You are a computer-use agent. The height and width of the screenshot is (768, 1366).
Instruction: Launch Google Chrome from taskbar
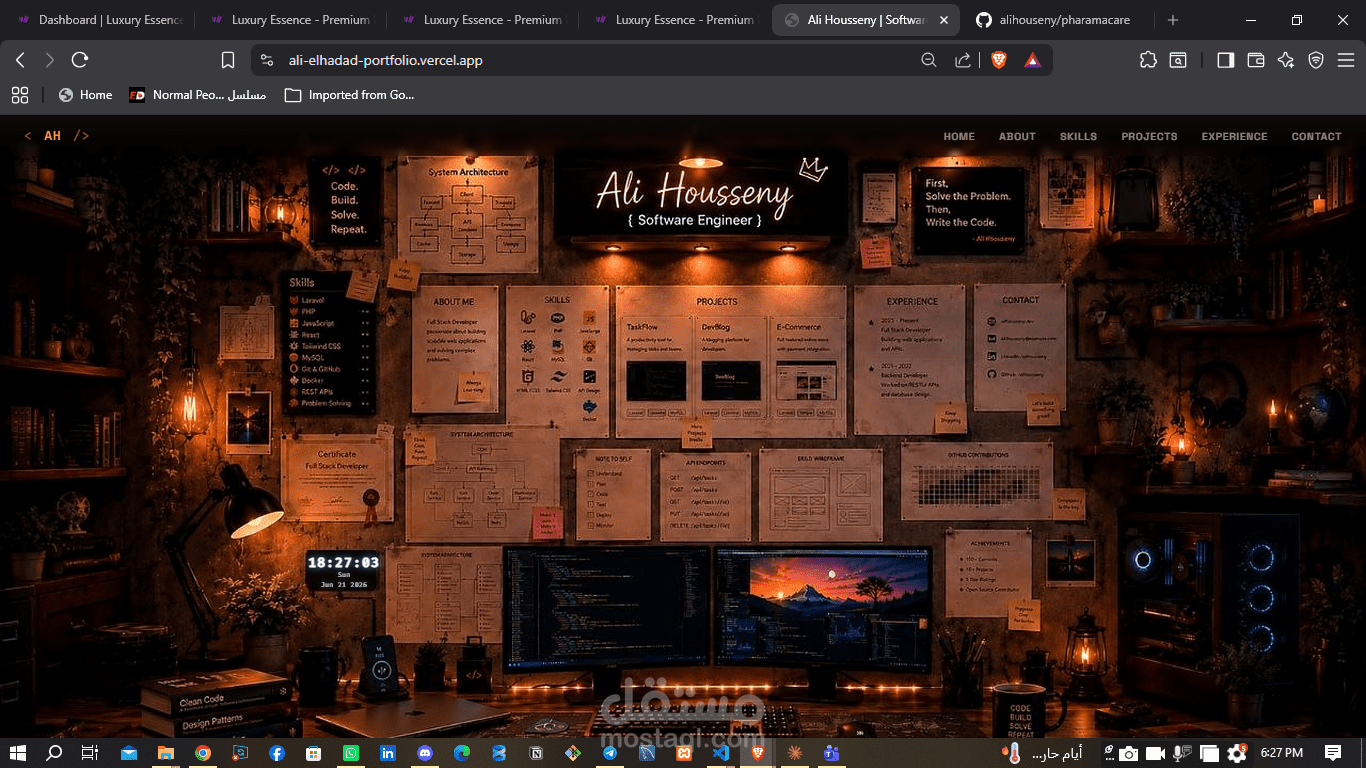coord(203,753)
